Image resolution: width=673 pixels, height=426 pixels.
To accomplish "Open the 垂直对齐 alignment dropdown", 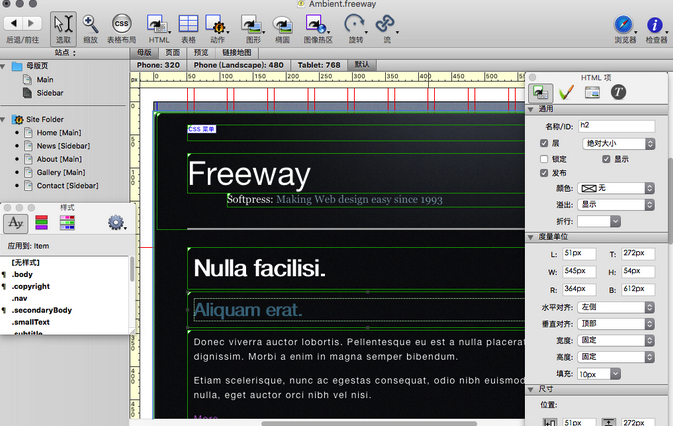I will [616, 324].
